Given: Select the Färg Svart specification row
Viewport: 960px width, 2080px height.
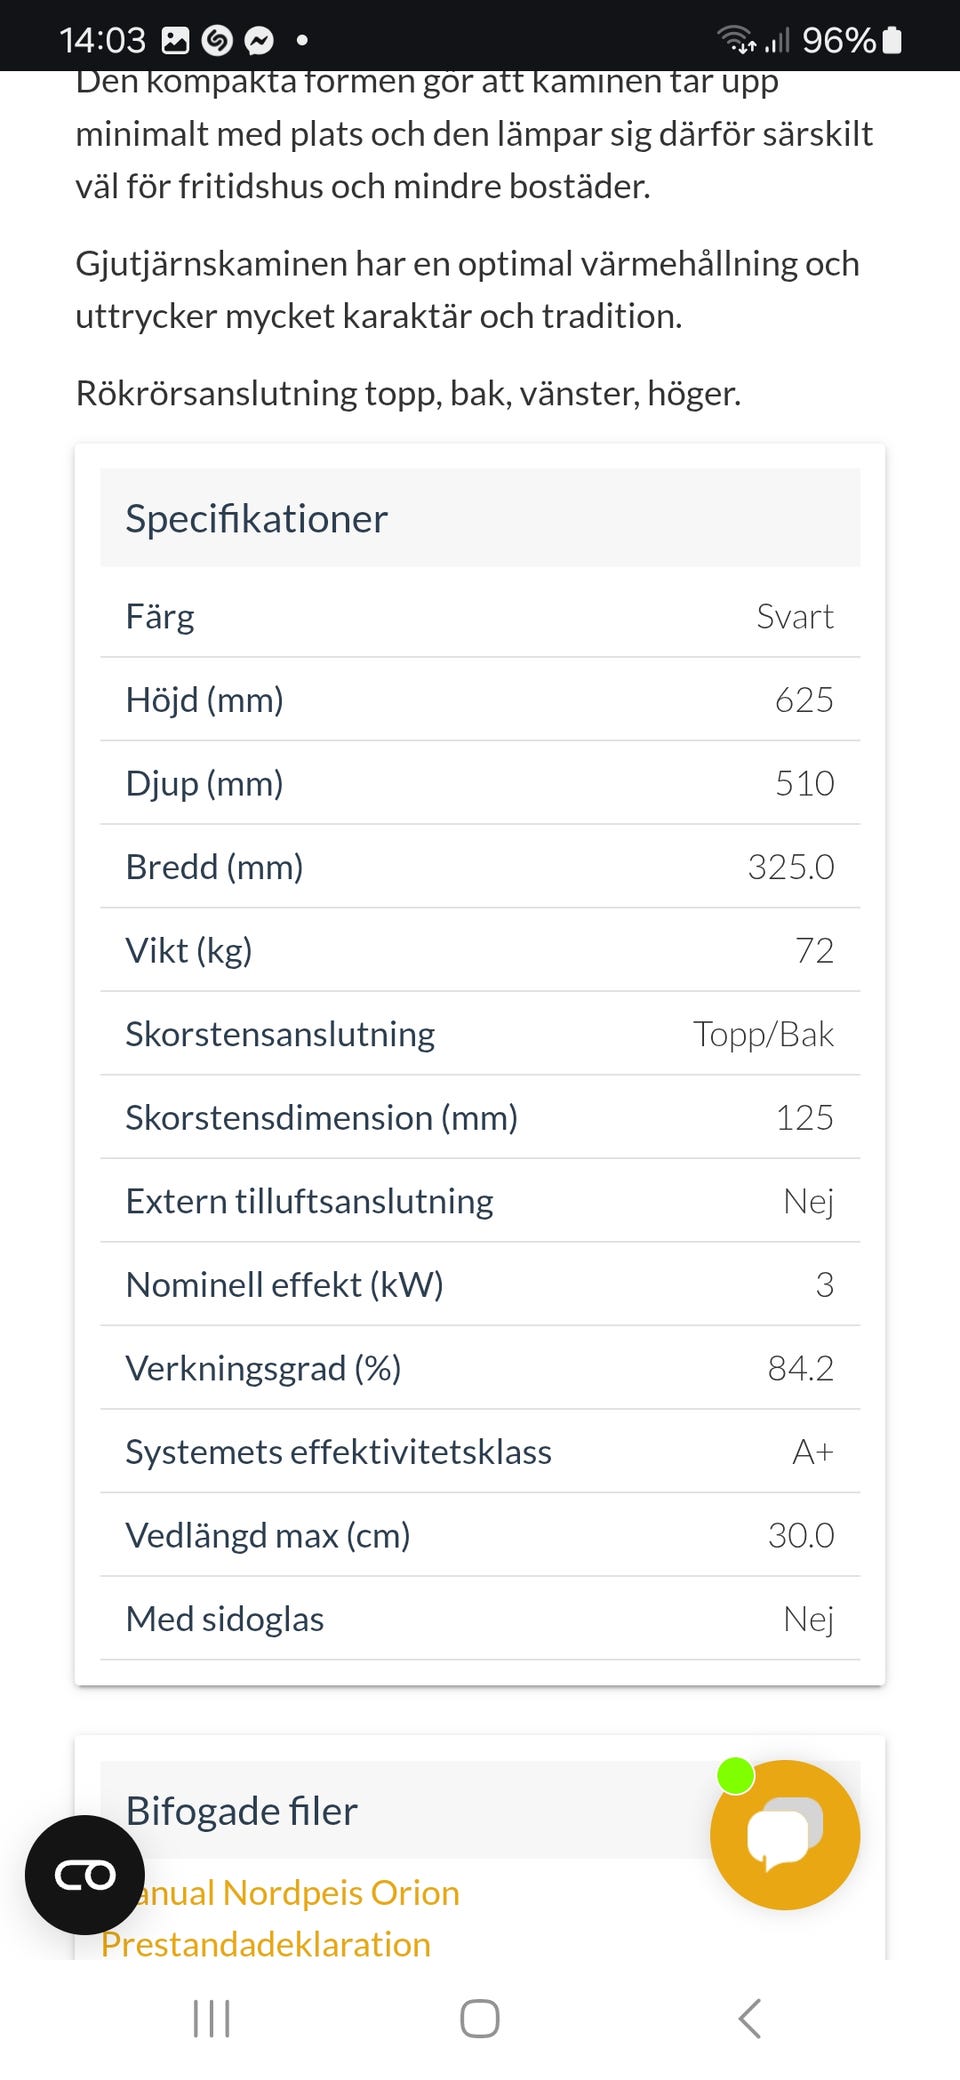Looking at the screenshot, I should (480, 616).
